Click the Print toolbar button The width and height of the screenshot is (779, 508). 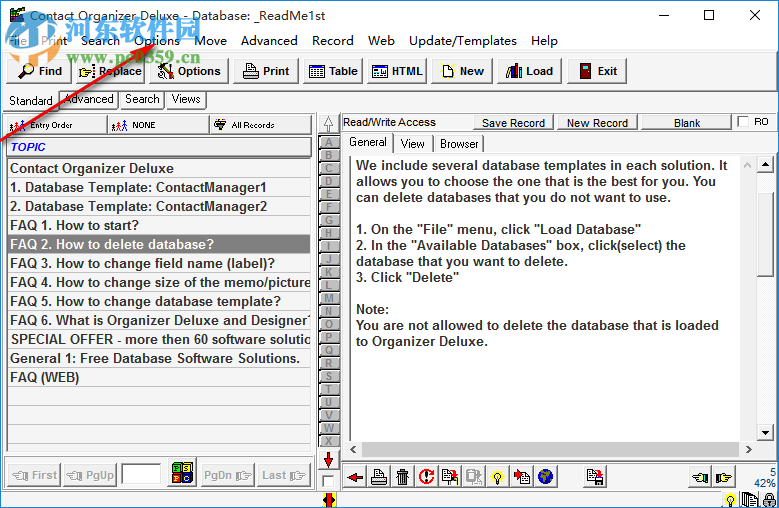pos(266,71)
